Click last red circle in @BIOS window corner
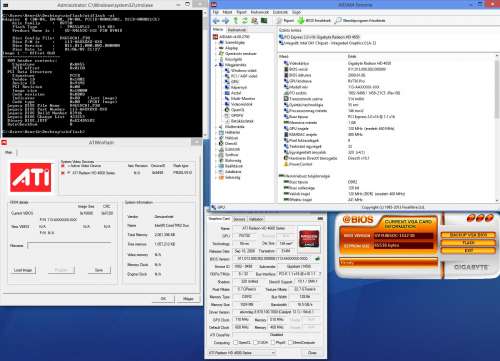500x361 pixels. coord(489,218)
